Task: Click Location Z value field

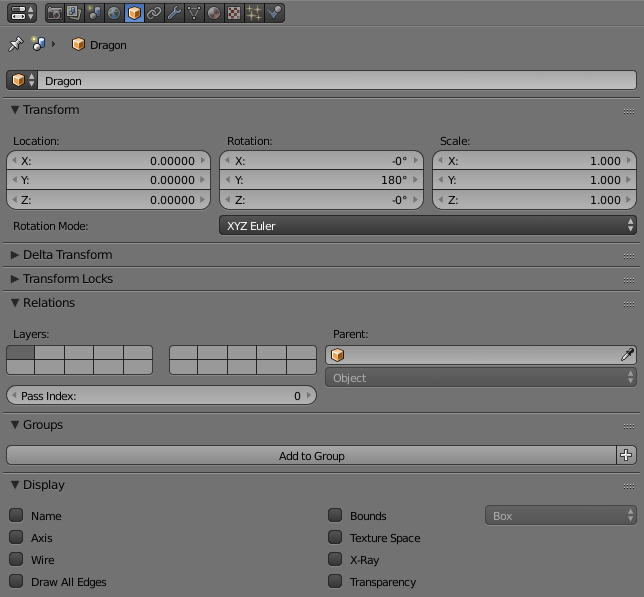Action: pos(108,200)
